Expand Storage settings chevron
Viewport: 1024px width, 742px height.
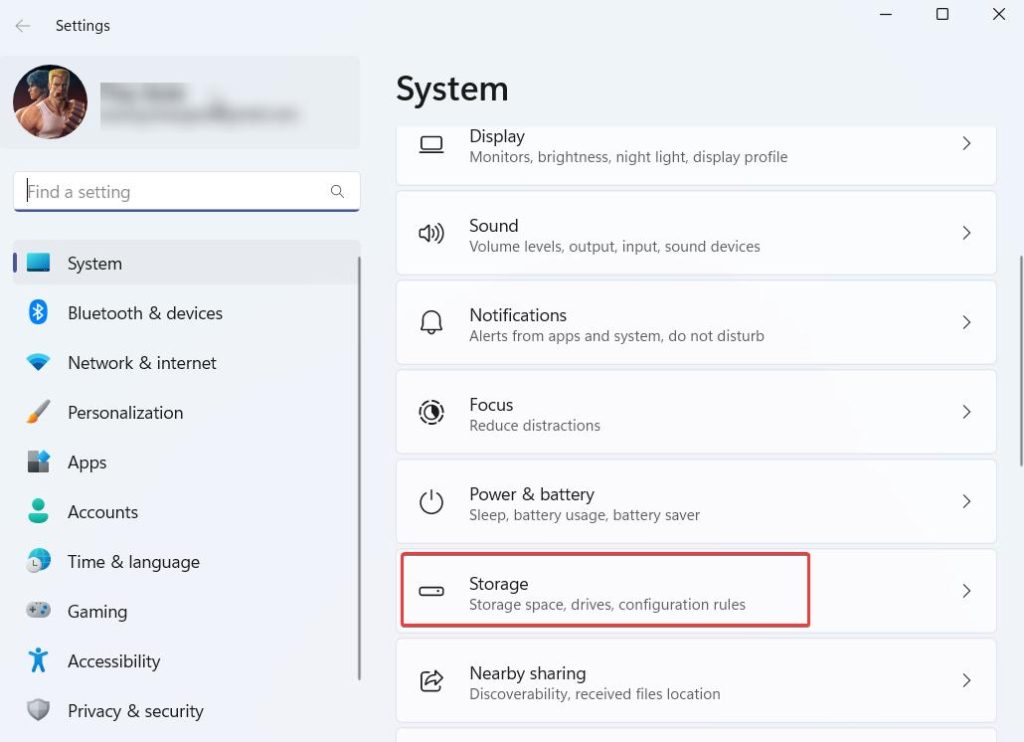click(967, 591)
